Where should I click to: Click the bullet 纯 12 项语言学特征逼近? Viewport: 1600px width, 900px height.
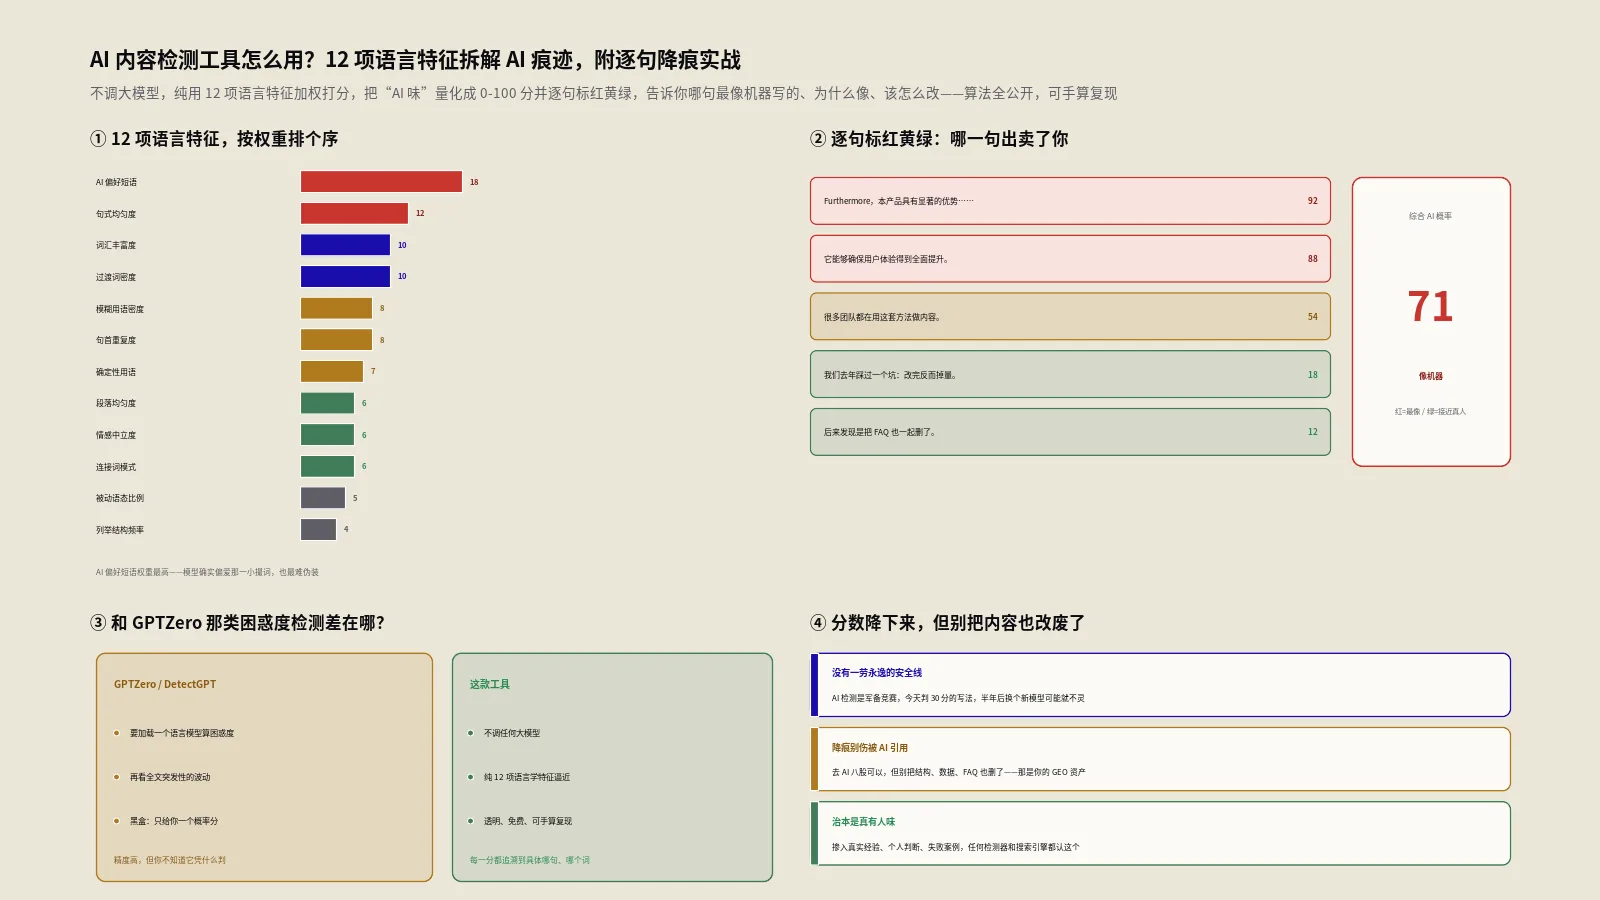[527, 777]
